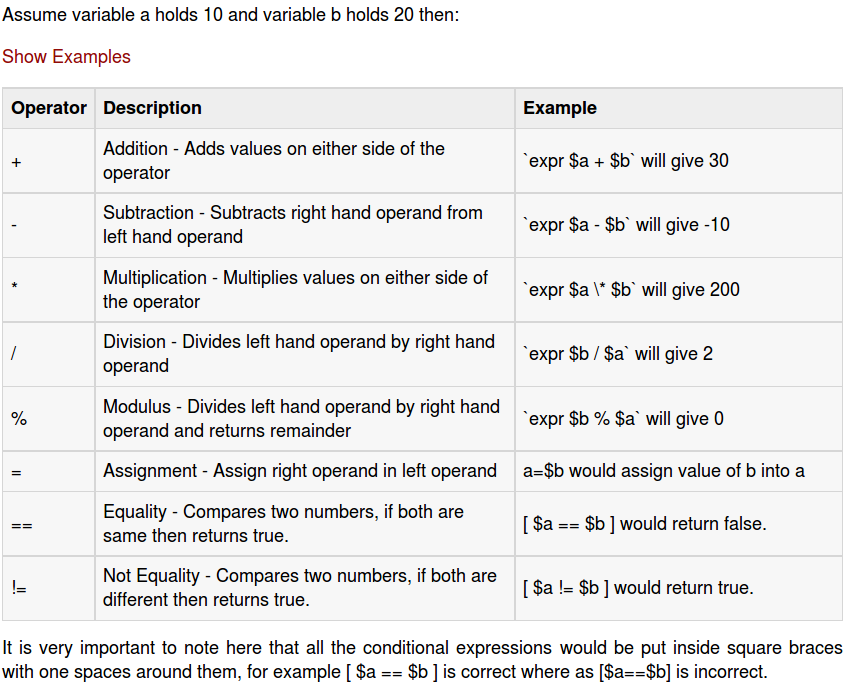Click the Modulus example giving 0
The height and width of the screenshot is (687, 845).
pos(623,419)
